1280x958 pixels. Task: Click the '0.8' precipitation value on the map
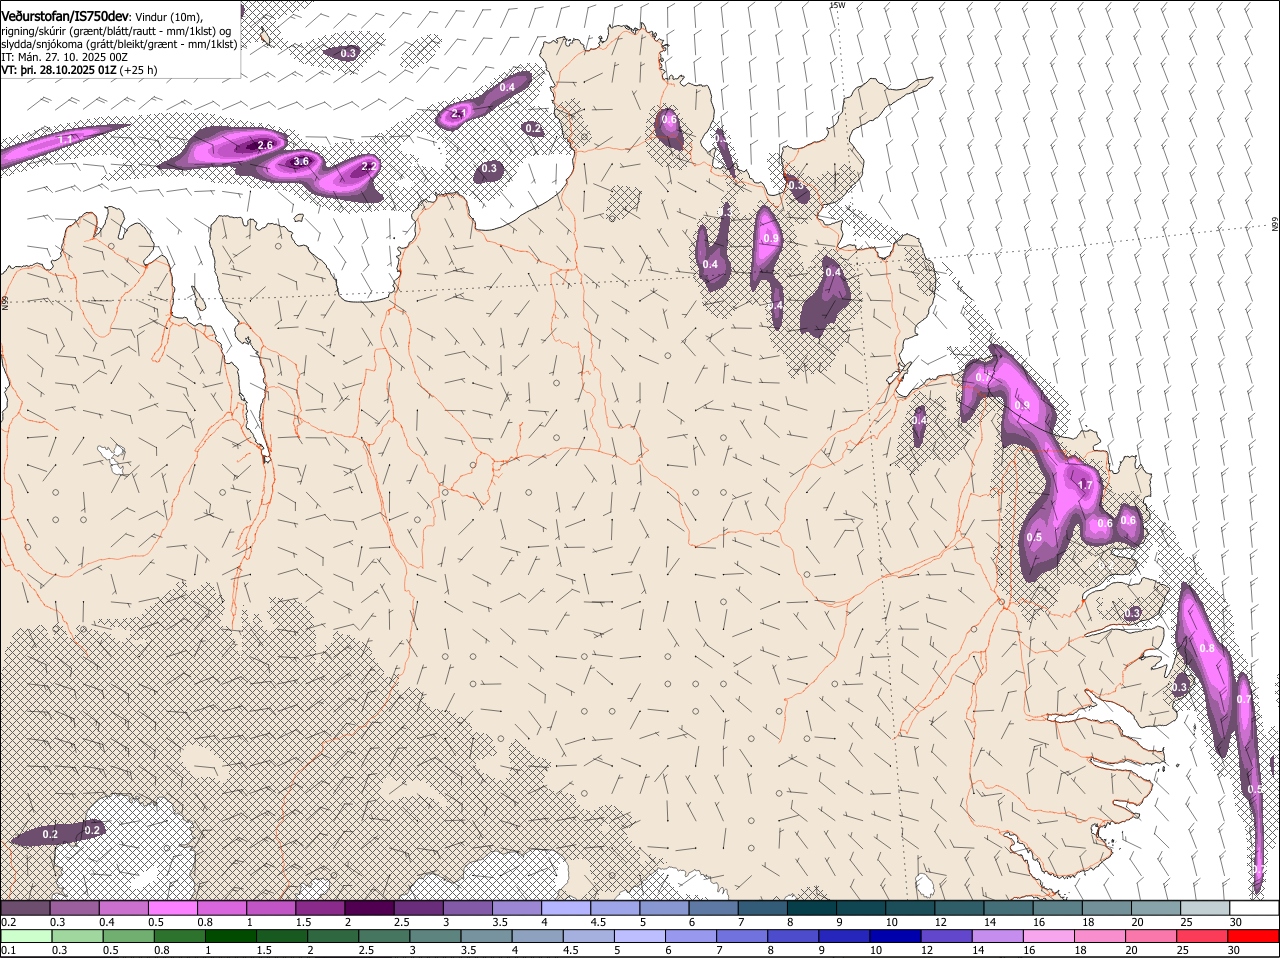1207,648
